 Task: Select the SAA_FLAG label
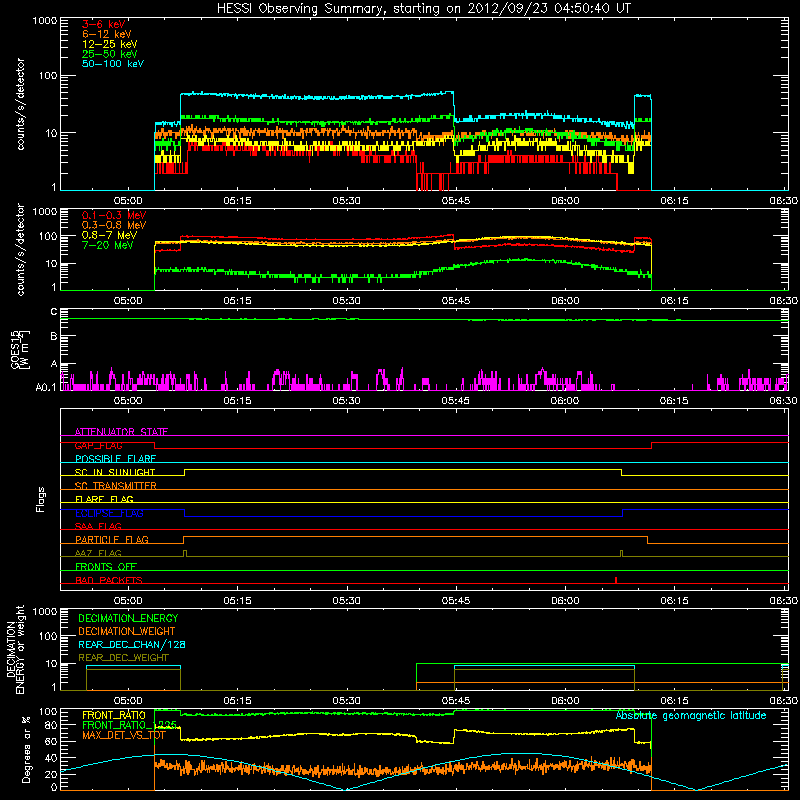(98, 526)
